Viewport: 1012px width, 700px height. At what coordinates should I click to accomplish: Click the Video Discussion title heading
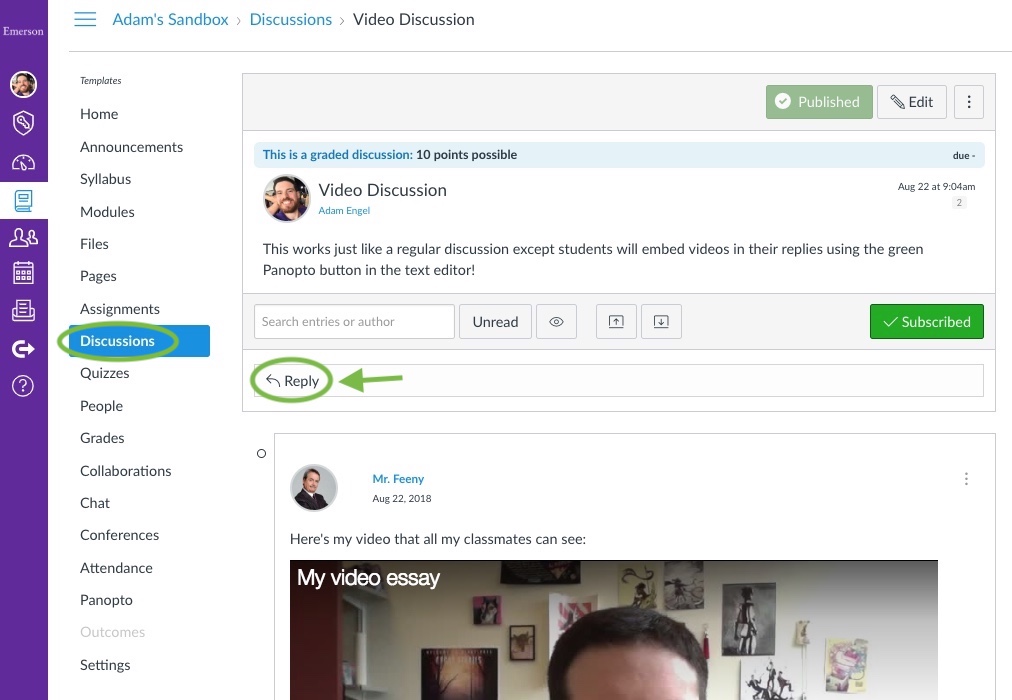[383, 190]
